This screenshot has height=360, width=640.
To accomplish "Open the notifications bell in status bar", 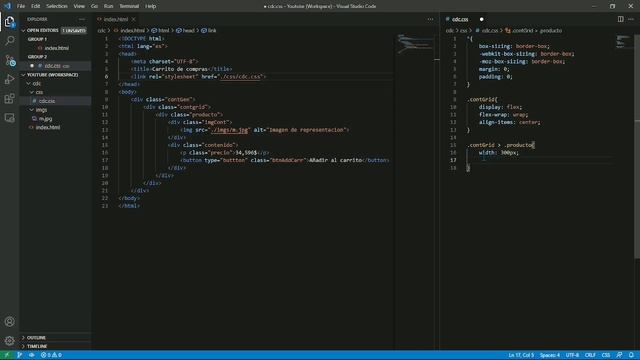I will (x=631, y=355).
